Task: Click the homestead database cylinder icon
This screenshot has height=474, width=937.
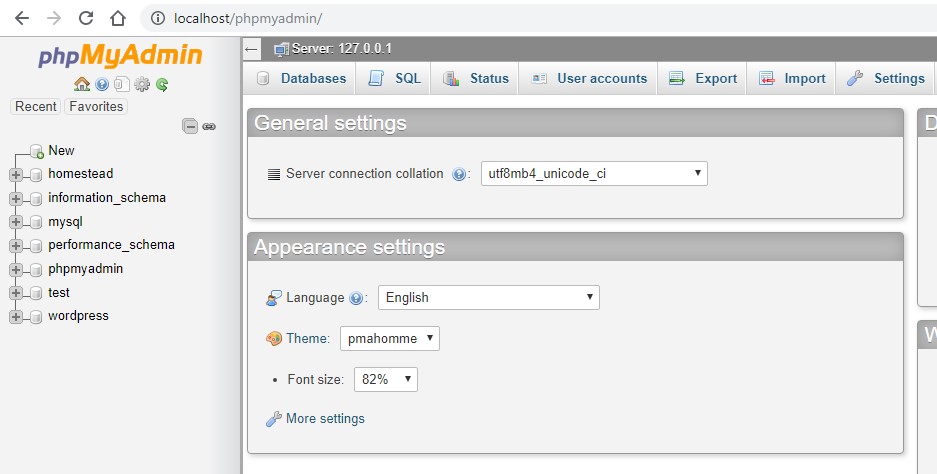Action: 36,175
